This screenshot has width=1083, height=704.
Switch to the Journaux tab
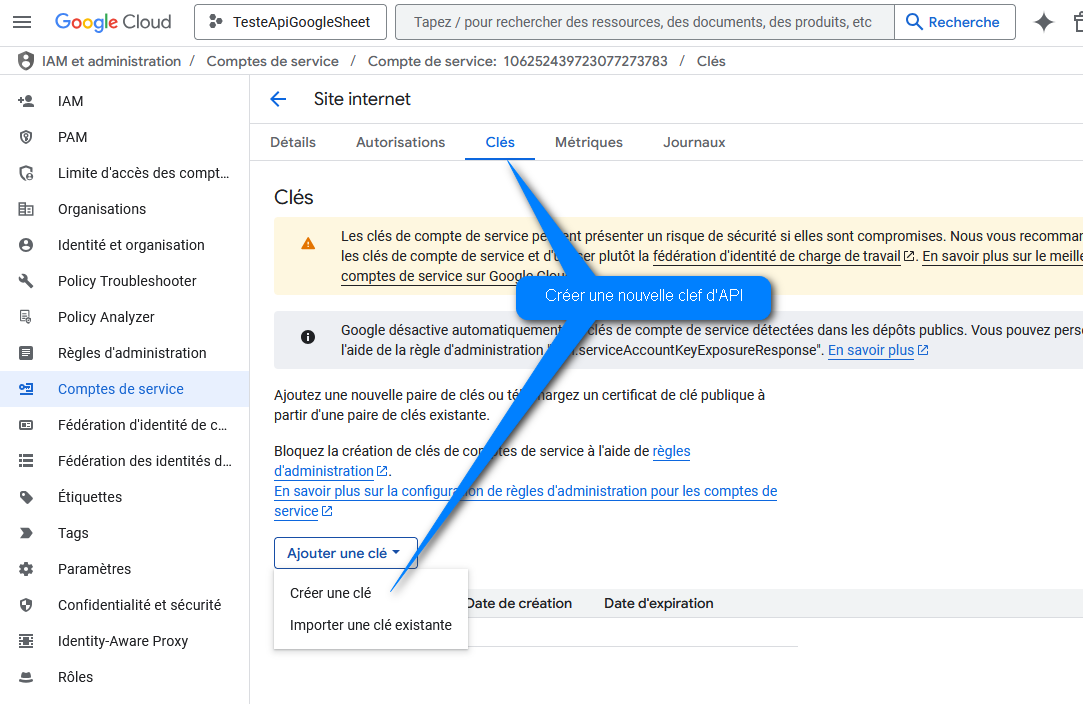pos(694,142)
